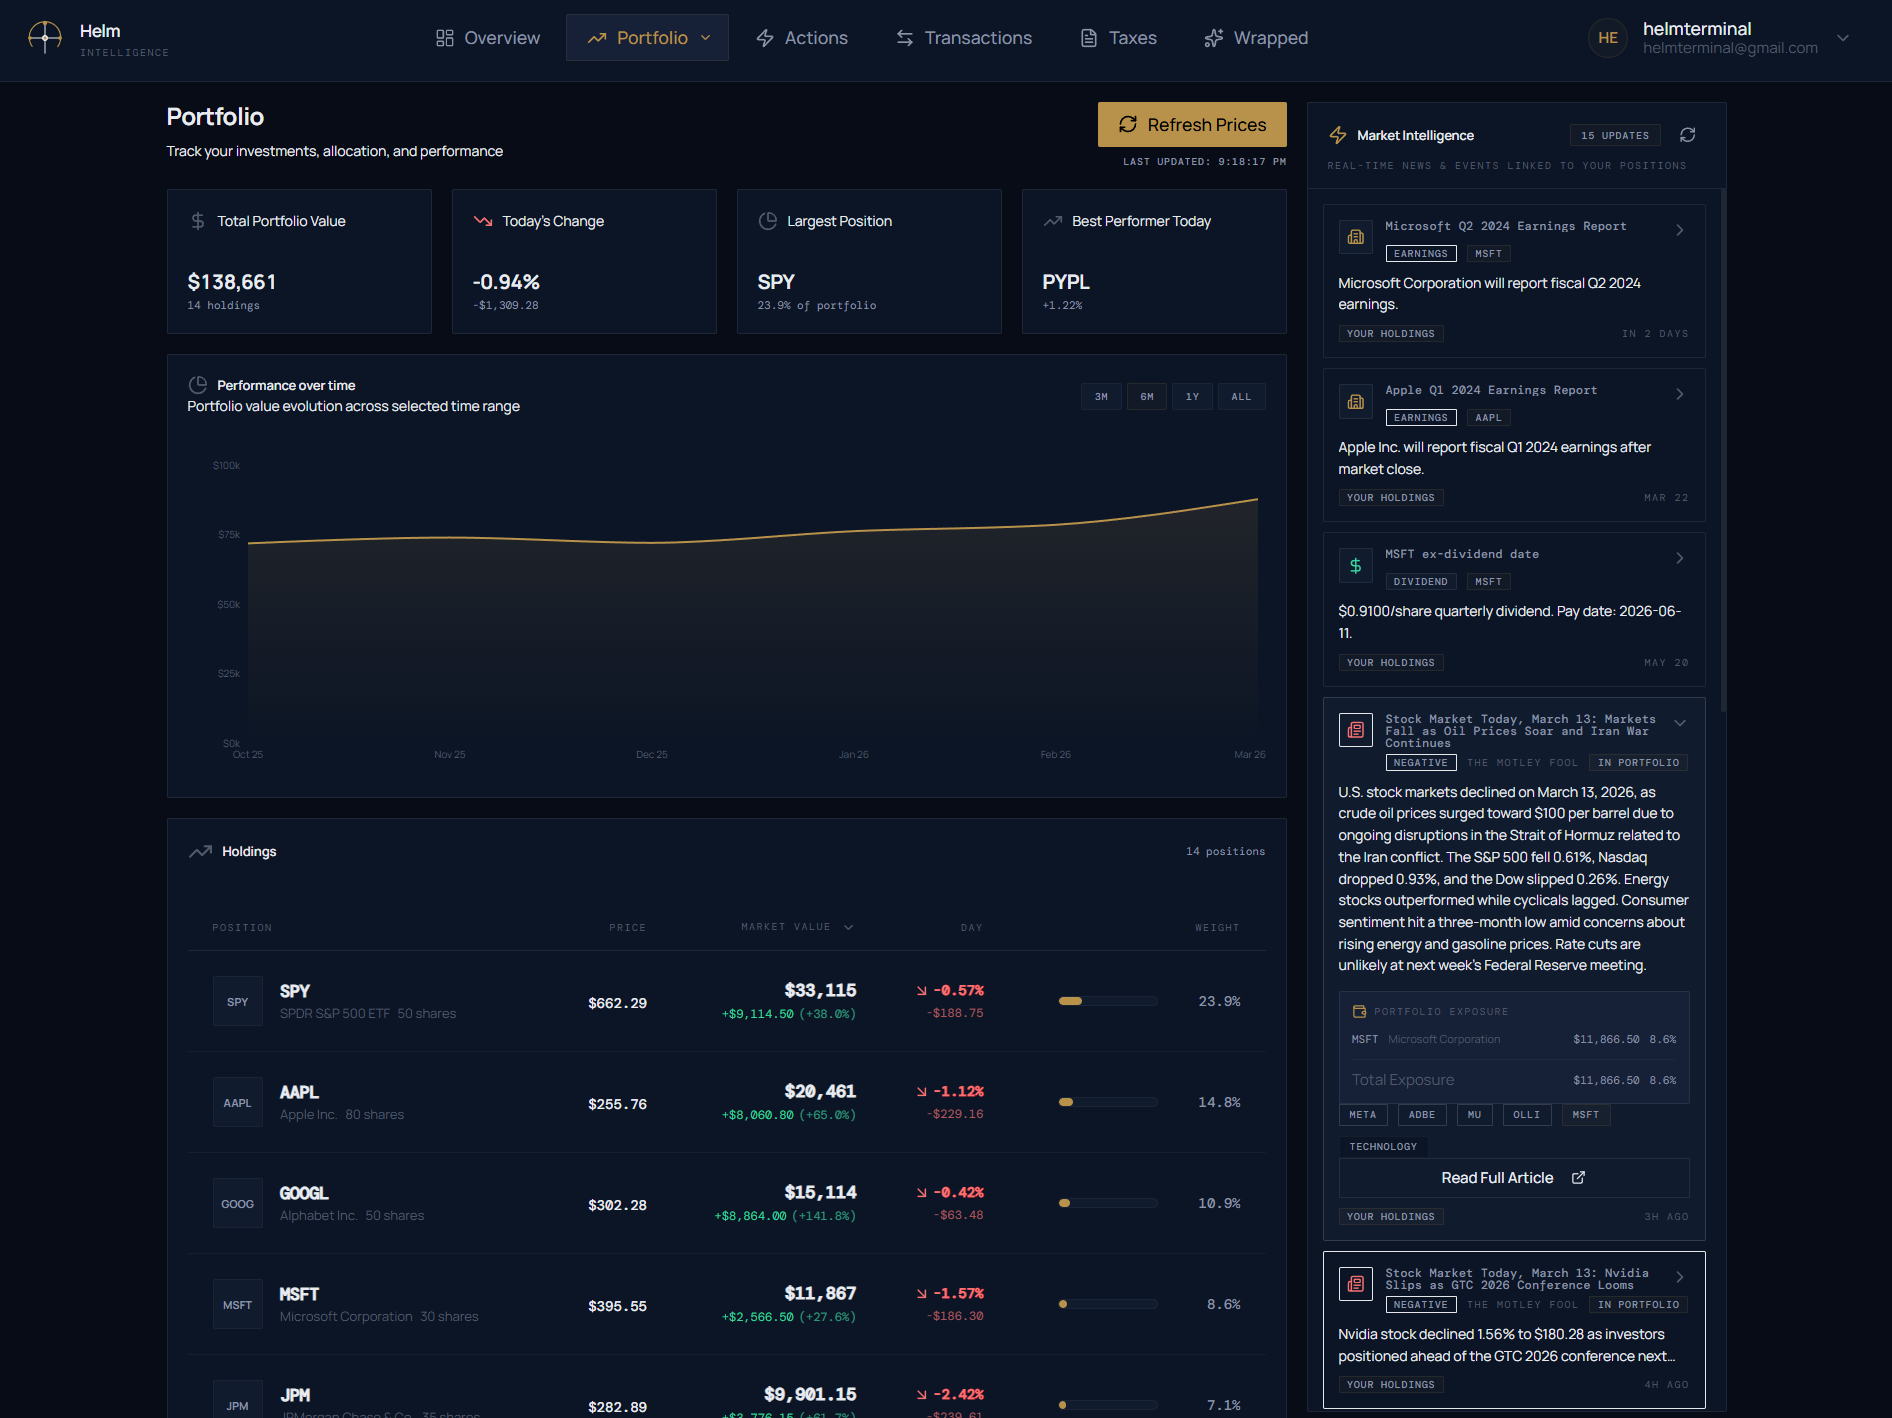Select the 3M time range
This screenshot has height=1418, width=1892.
pos(1101,397)
